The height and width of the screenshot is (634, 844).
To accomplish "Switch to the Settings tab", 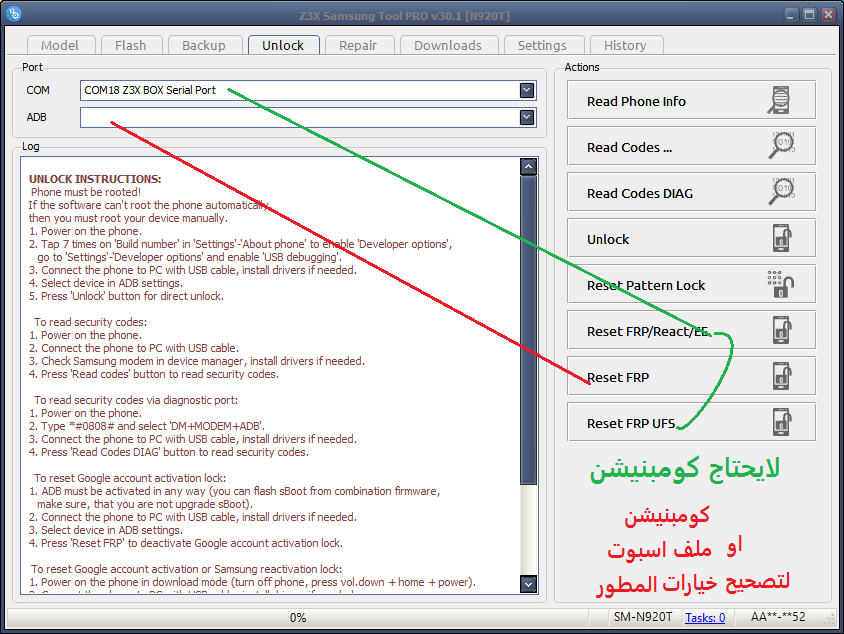I will [542, 45].
